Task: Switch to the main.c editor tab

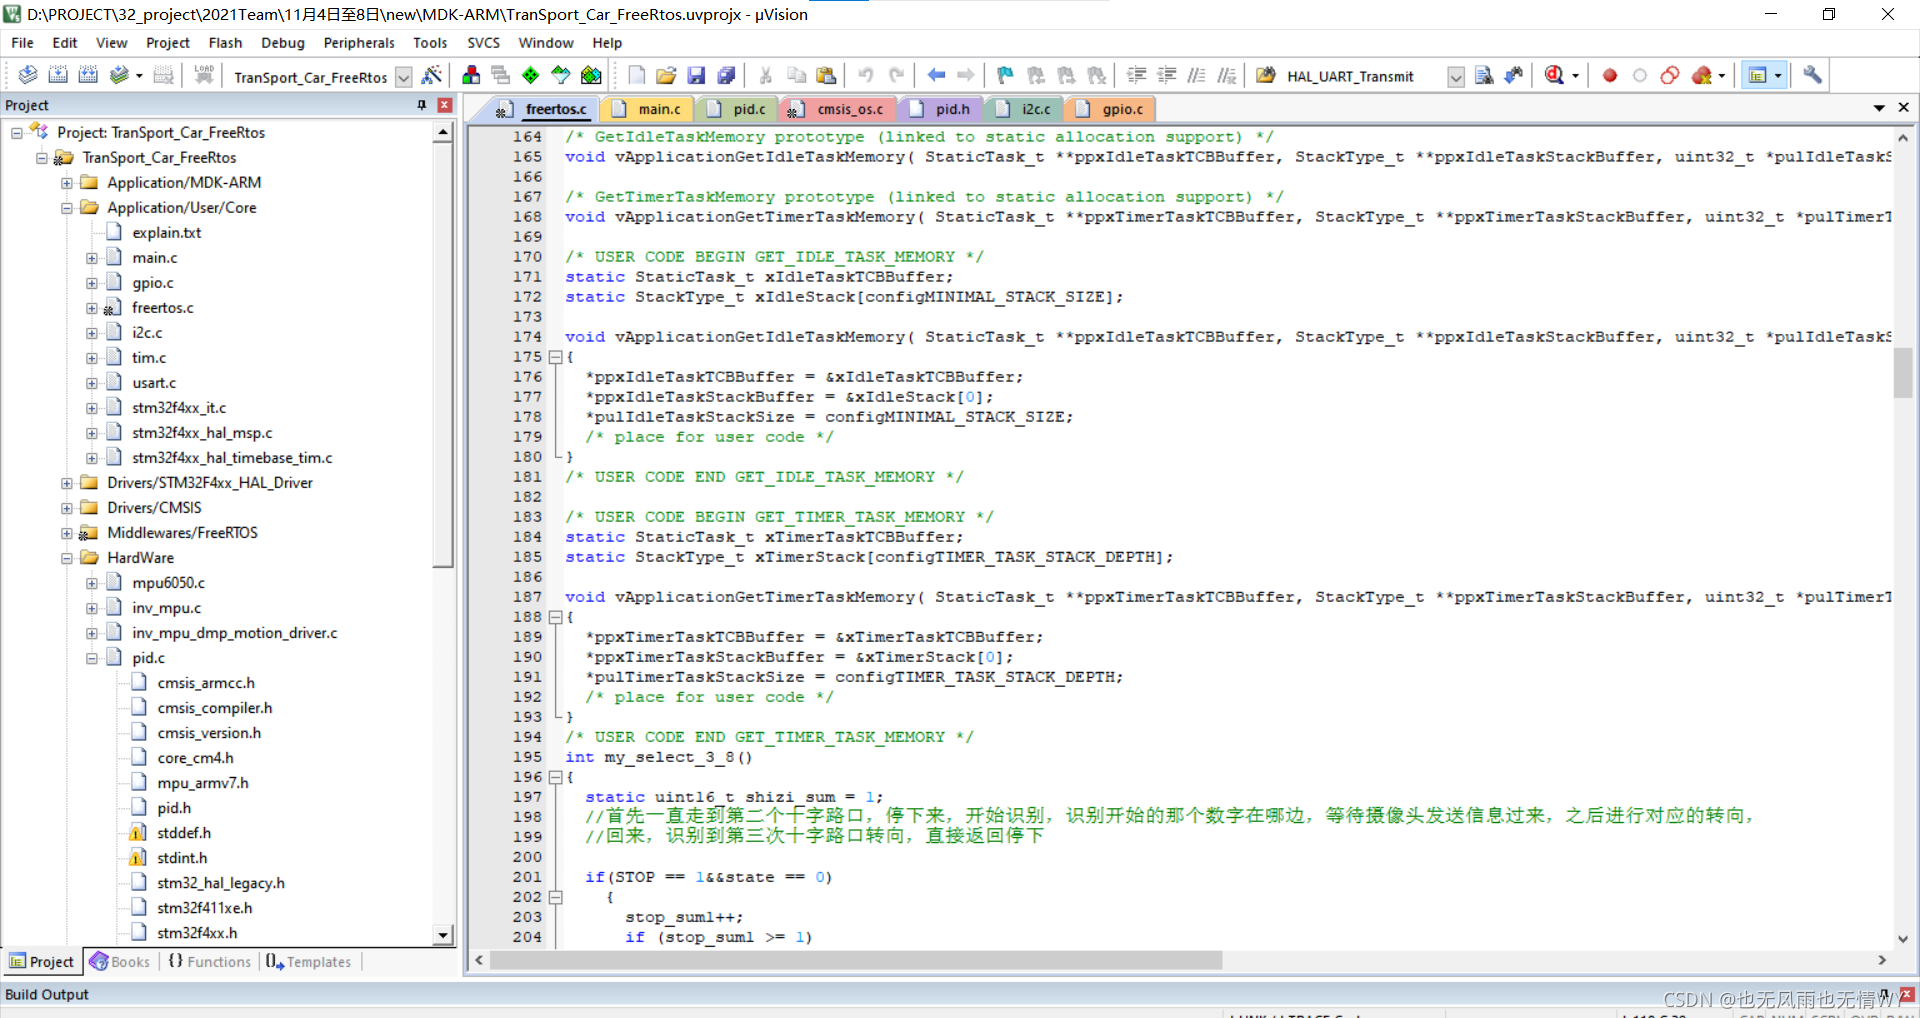Action: 648,109
